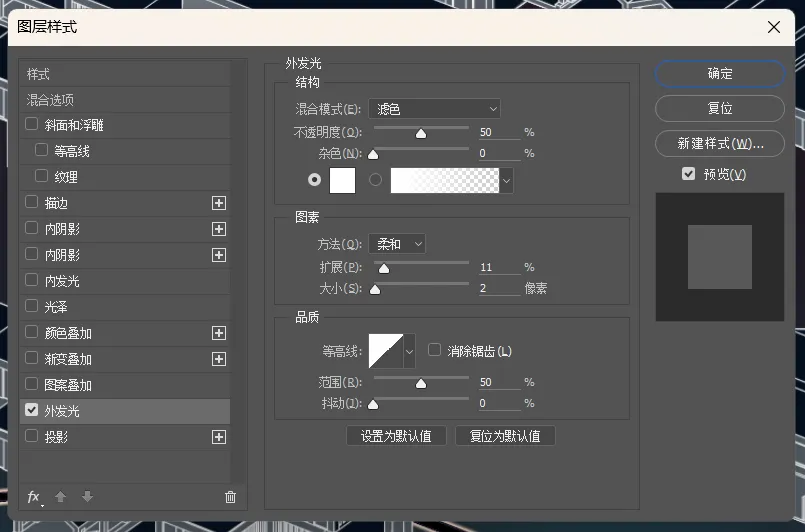Delete effect using the trash icon

click(x=231, y=497)
